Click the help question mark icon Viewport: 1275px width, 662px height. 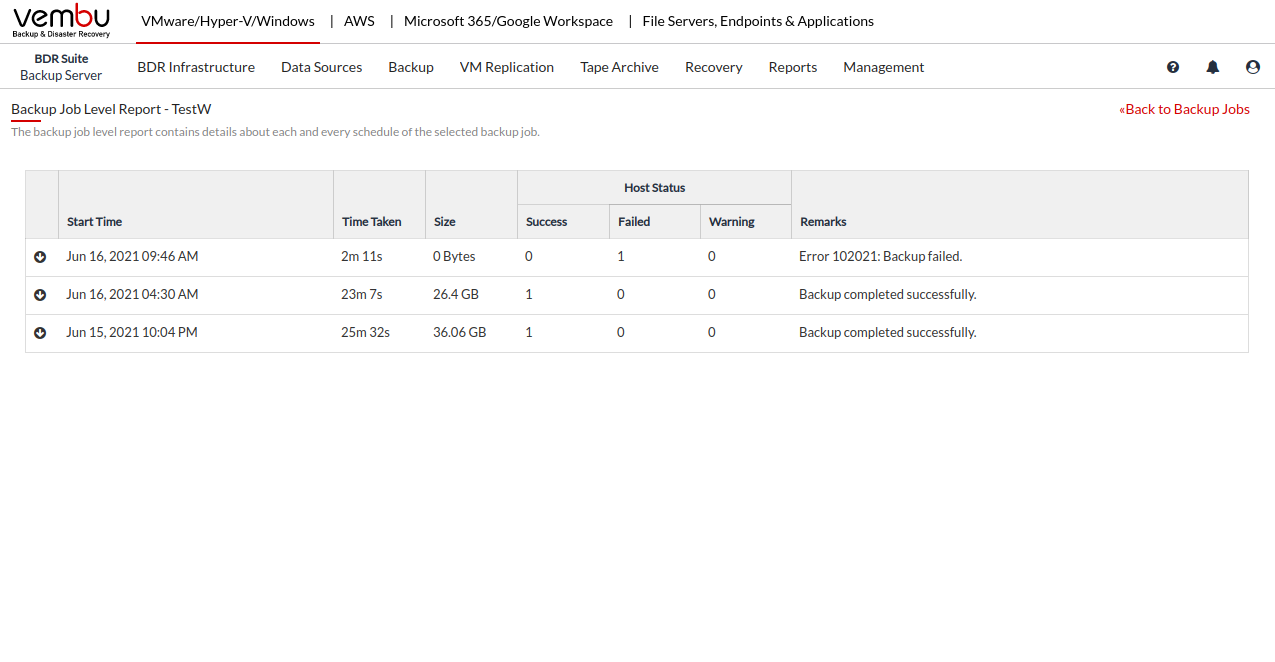1173,67
